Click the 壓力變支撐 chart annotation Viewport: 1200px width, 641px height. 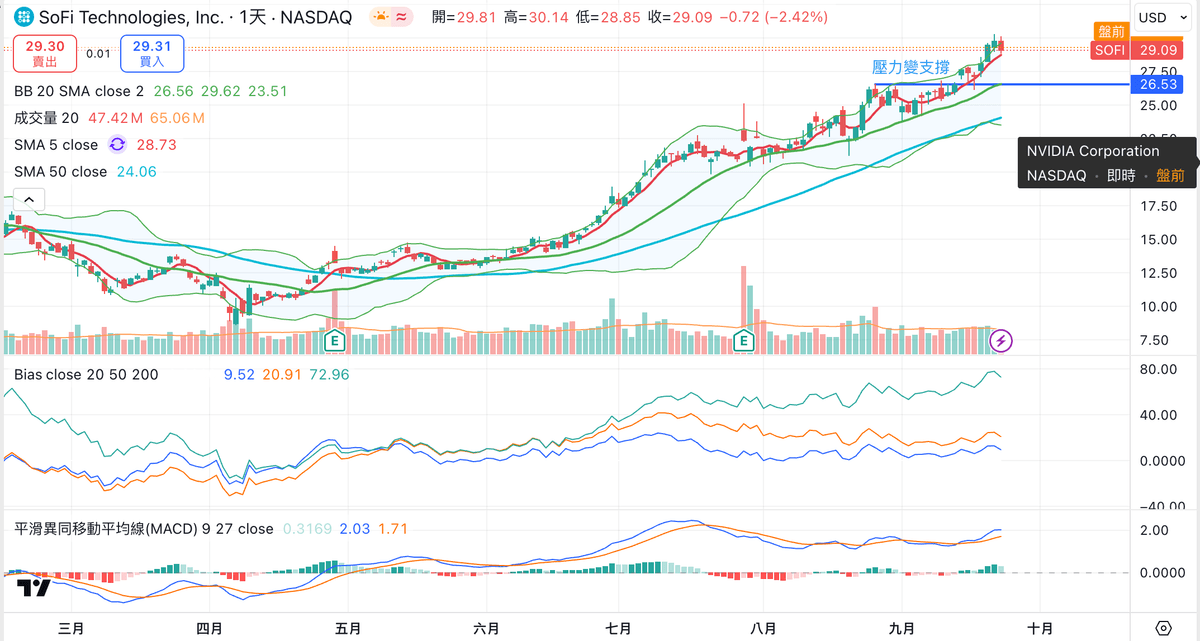pos(911,67)
